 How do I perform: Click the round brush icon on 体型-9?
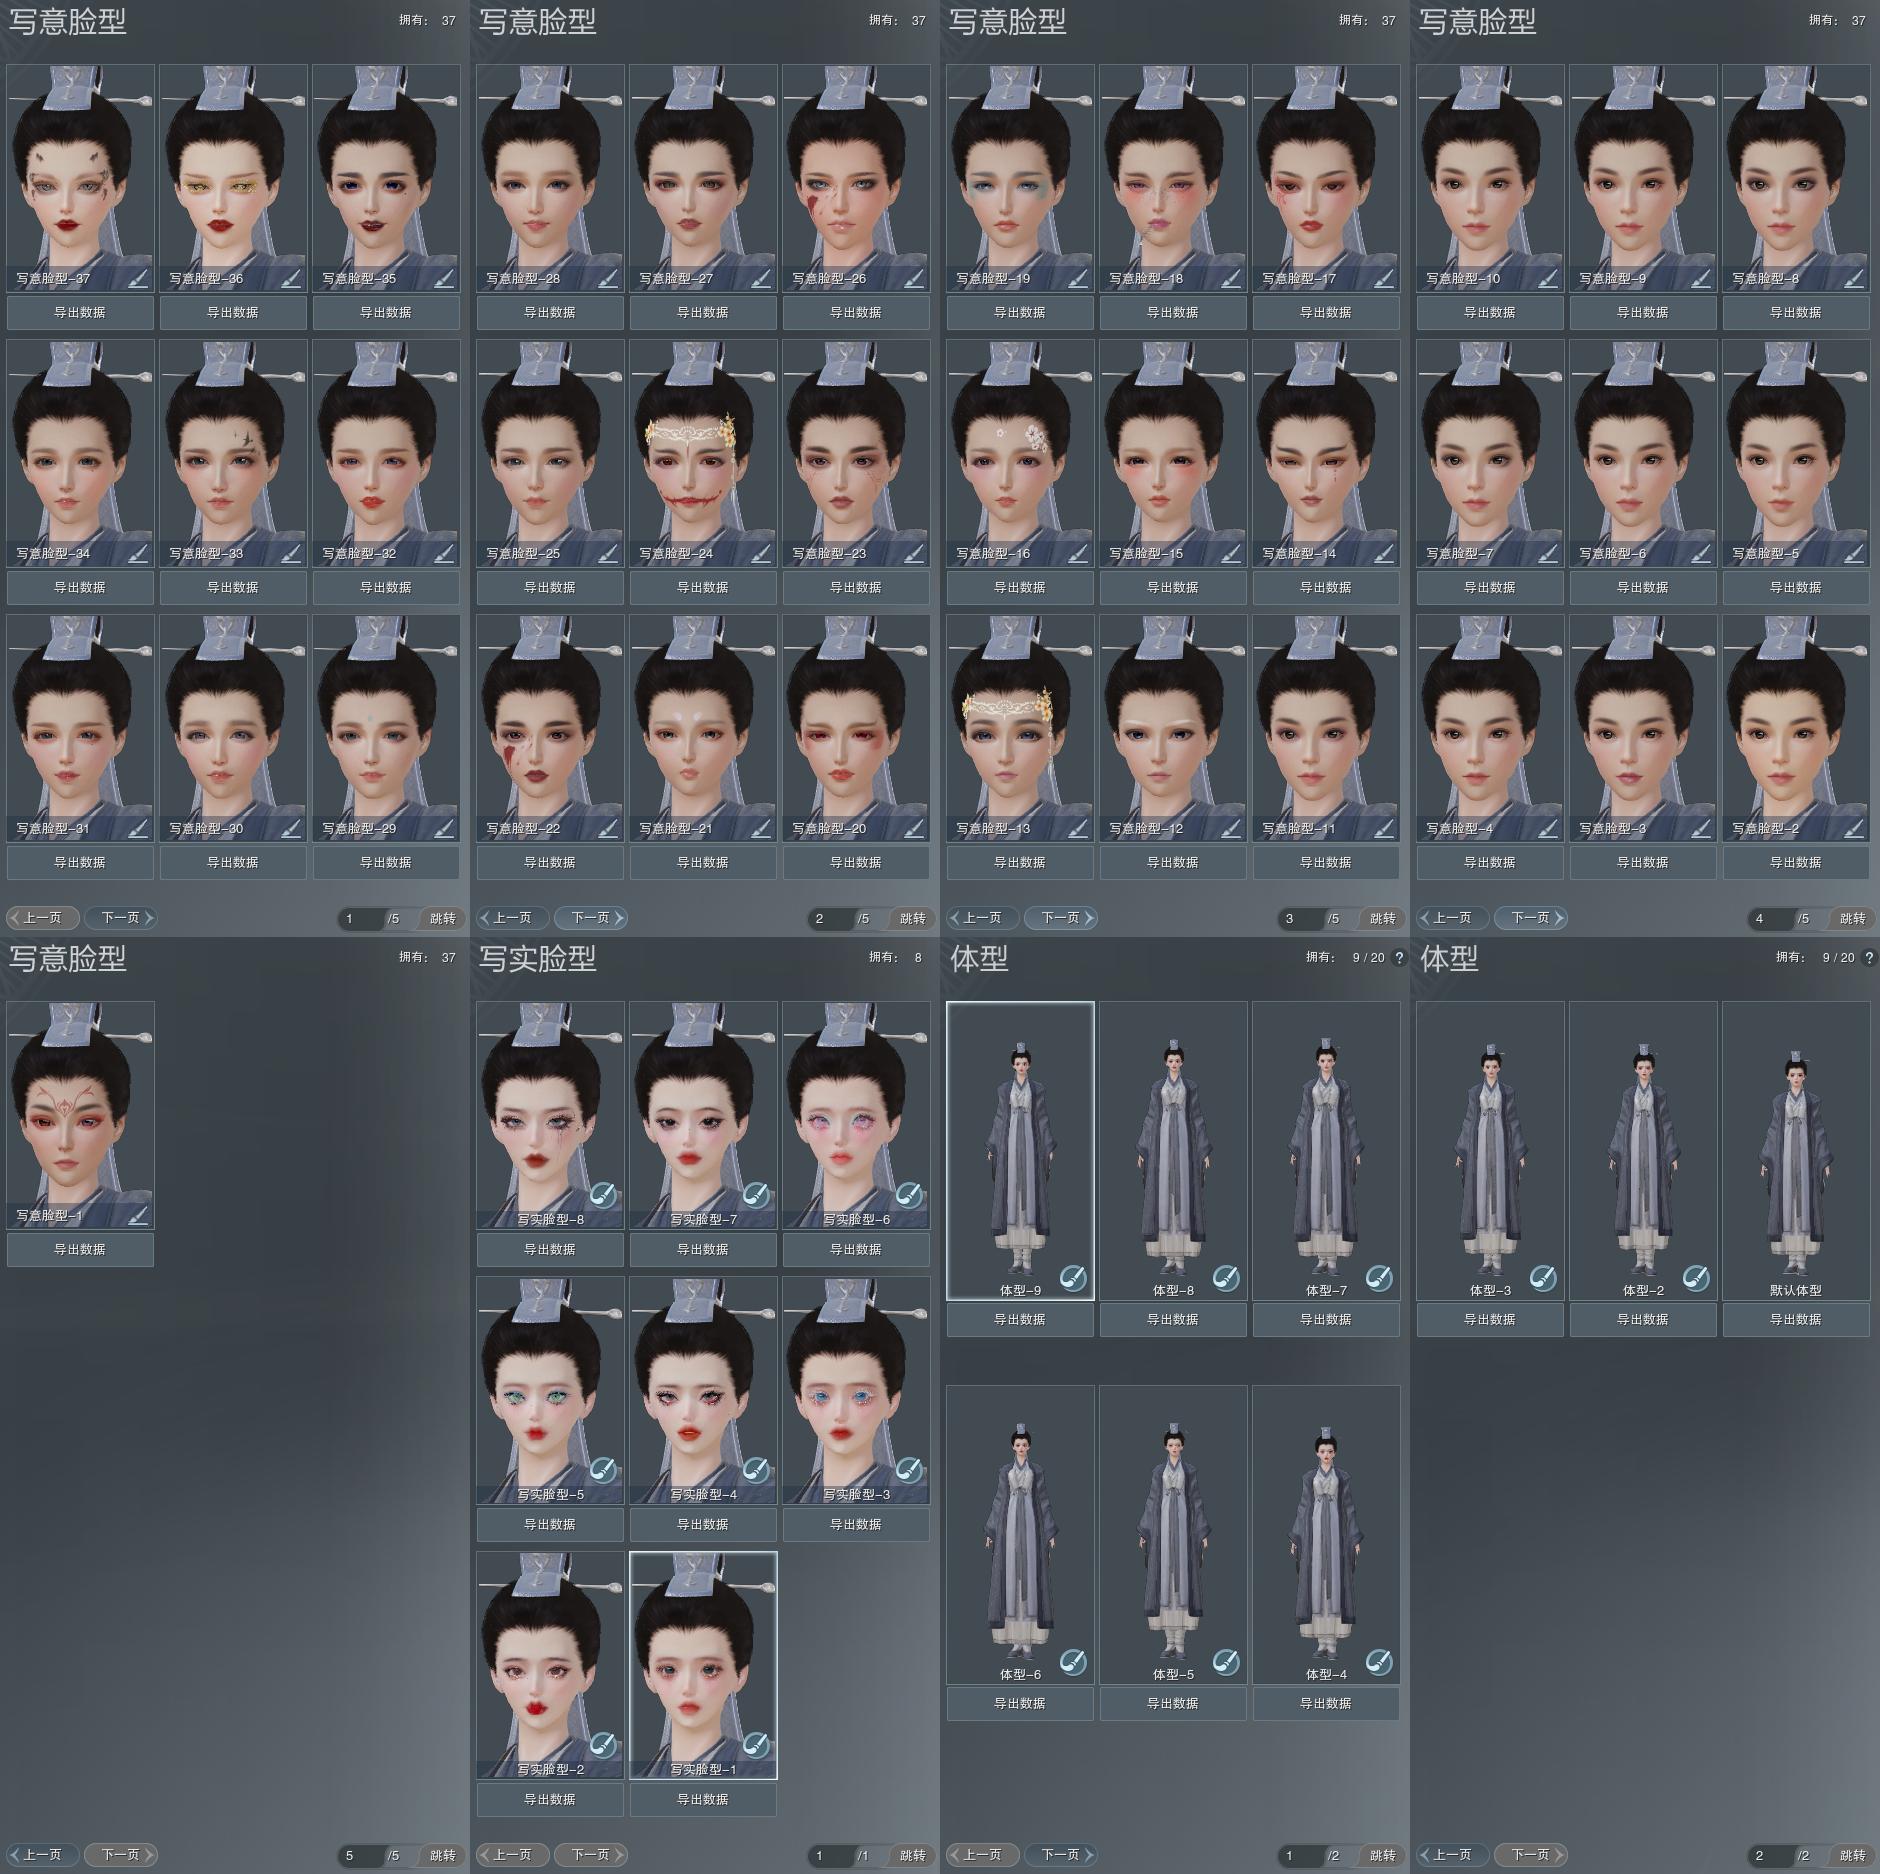(1073, 1277)
